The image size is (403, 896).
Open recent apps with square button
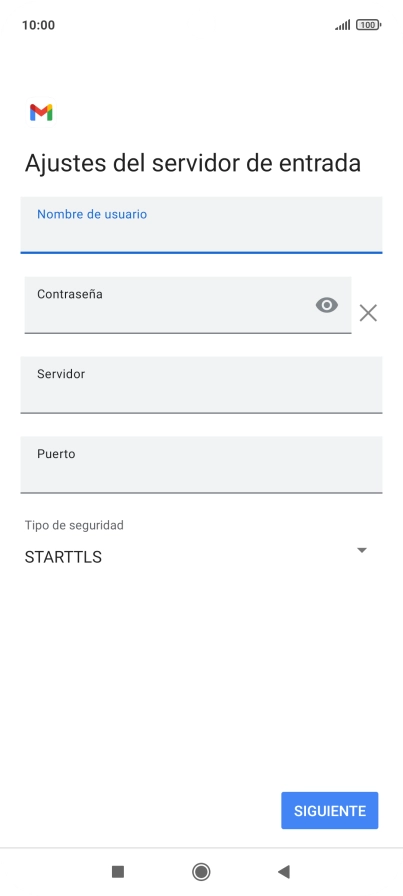(118, 871)
